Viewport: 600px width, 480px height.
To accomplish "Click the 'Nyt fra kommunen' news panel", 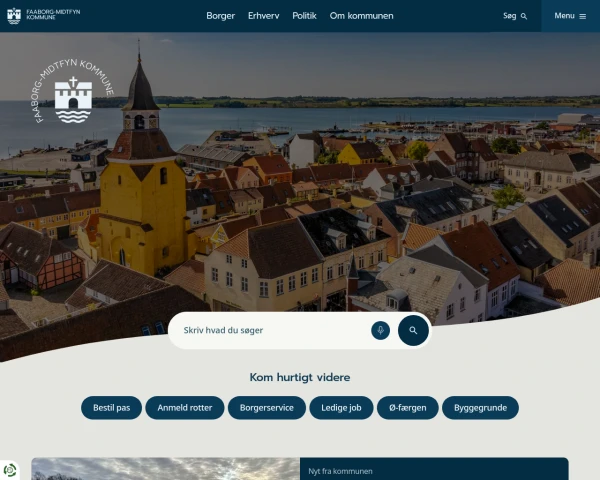I will pos(434,469).
